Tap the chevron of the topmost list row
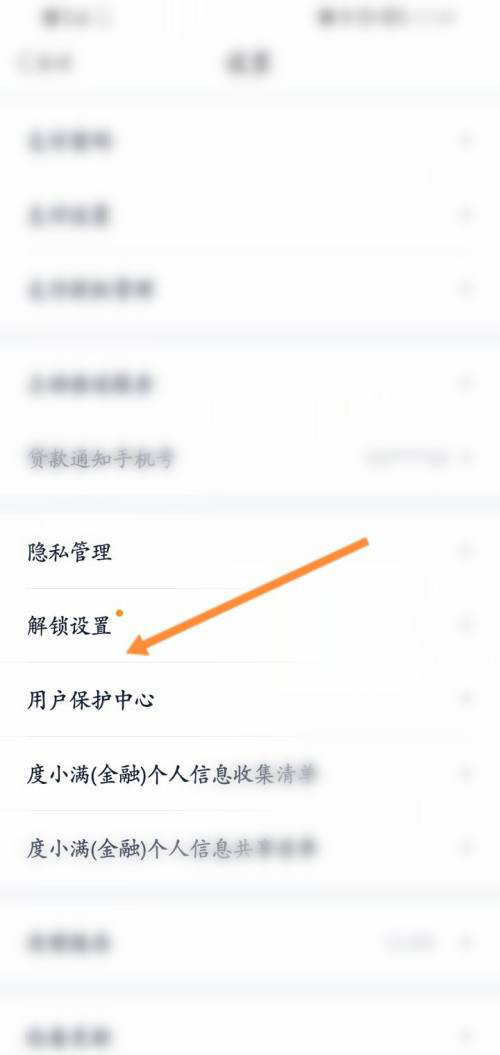500x1055 pixels. pyautogui.click(x=466, y=140)
